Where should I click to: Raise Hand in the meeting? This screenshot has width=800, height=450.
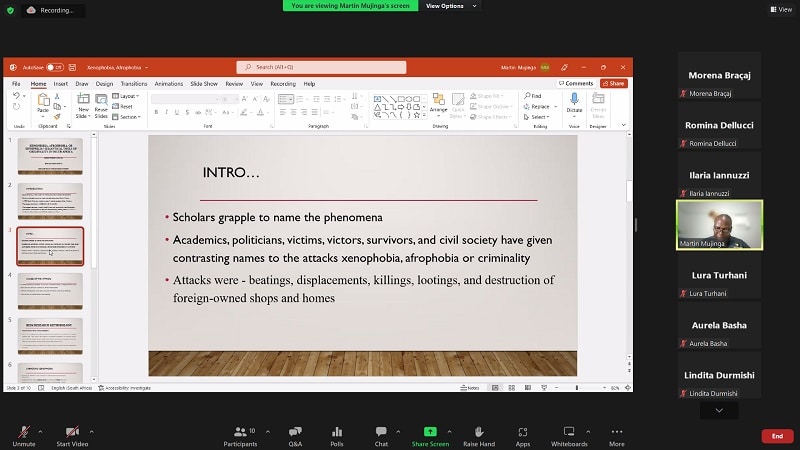coord(479,434)
